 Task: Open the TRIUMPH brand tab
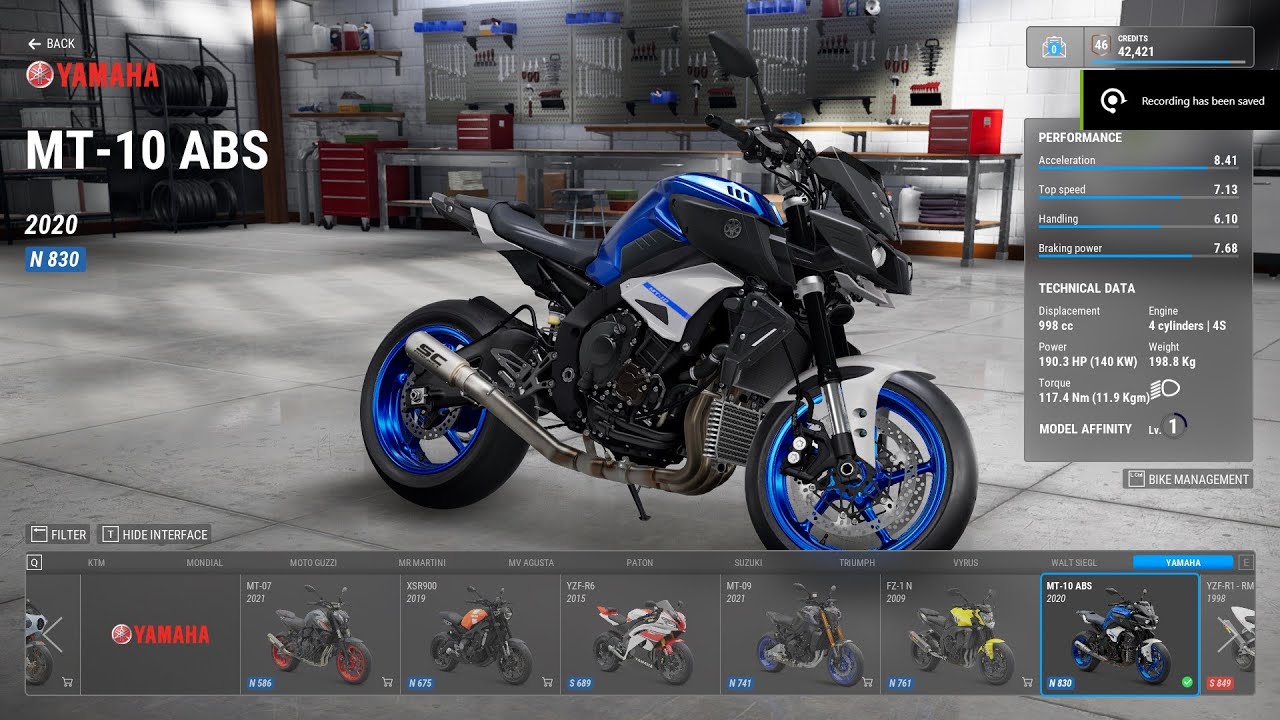tap(857, 563)
